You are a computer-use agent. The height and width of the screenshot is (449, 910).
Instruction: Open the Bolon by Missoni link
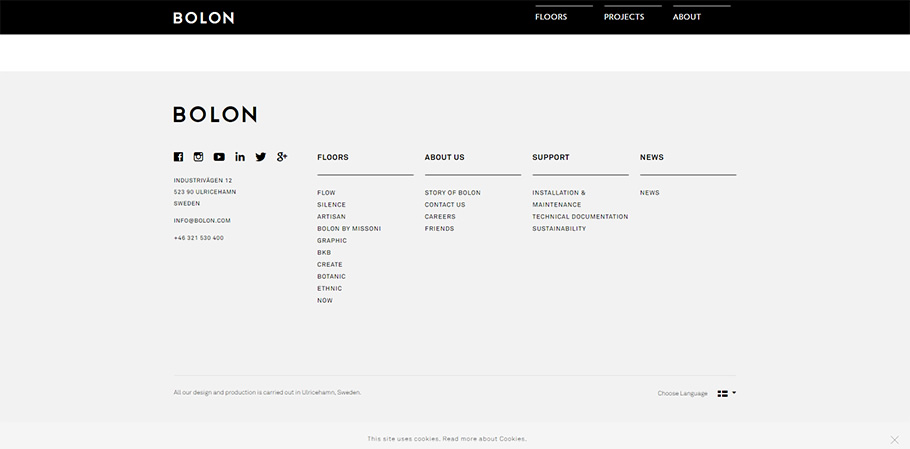tap(349, 229)
